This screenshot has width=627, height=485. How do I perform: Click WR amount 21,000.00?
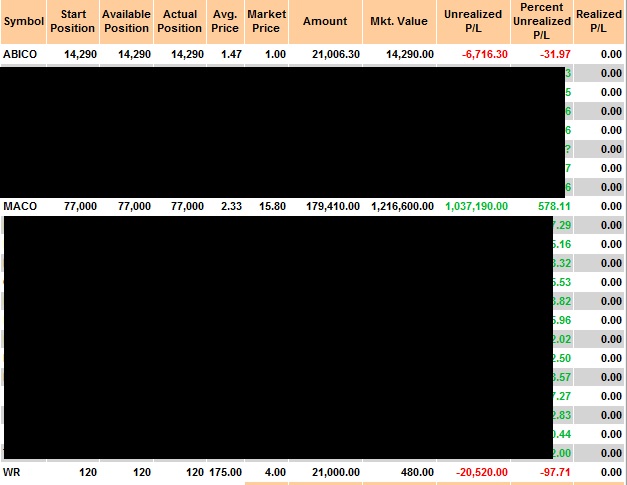point(336,472)
